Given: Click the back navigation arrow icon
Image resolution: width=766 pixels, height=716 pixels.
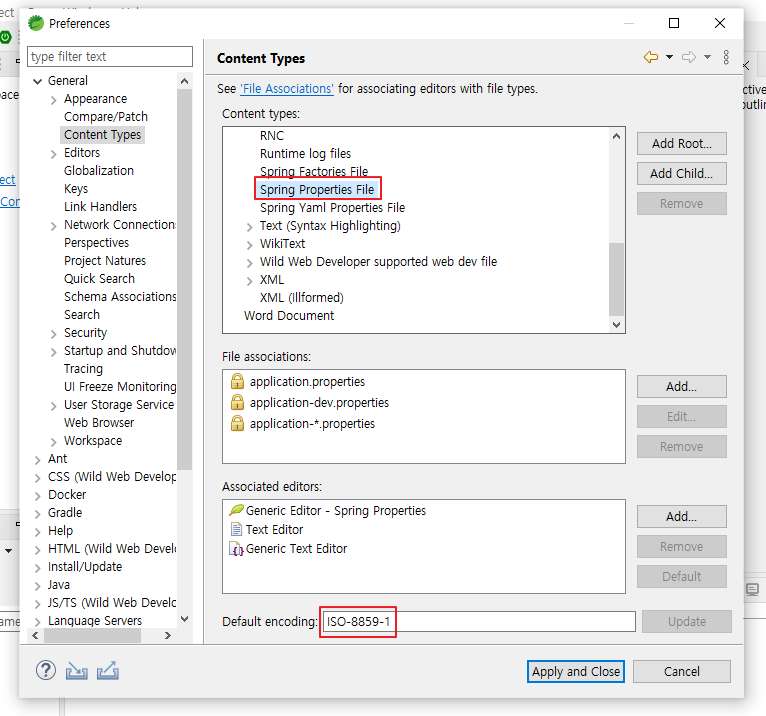Looking at the screenshot, I should click(651, 57).
